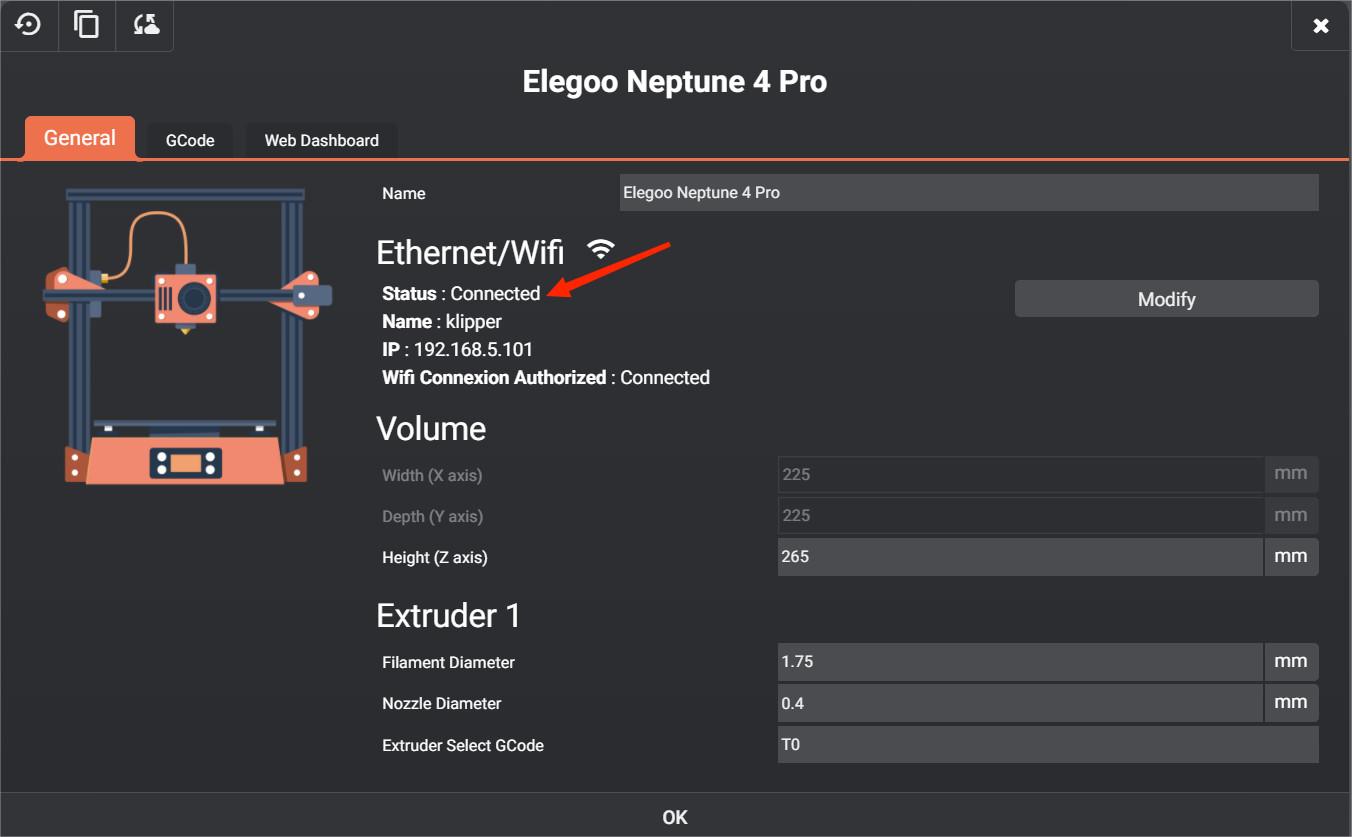Screen dimensions: 1352x837
Task: Click the Depth (Y axis) field
Action: coord(1020,516)
